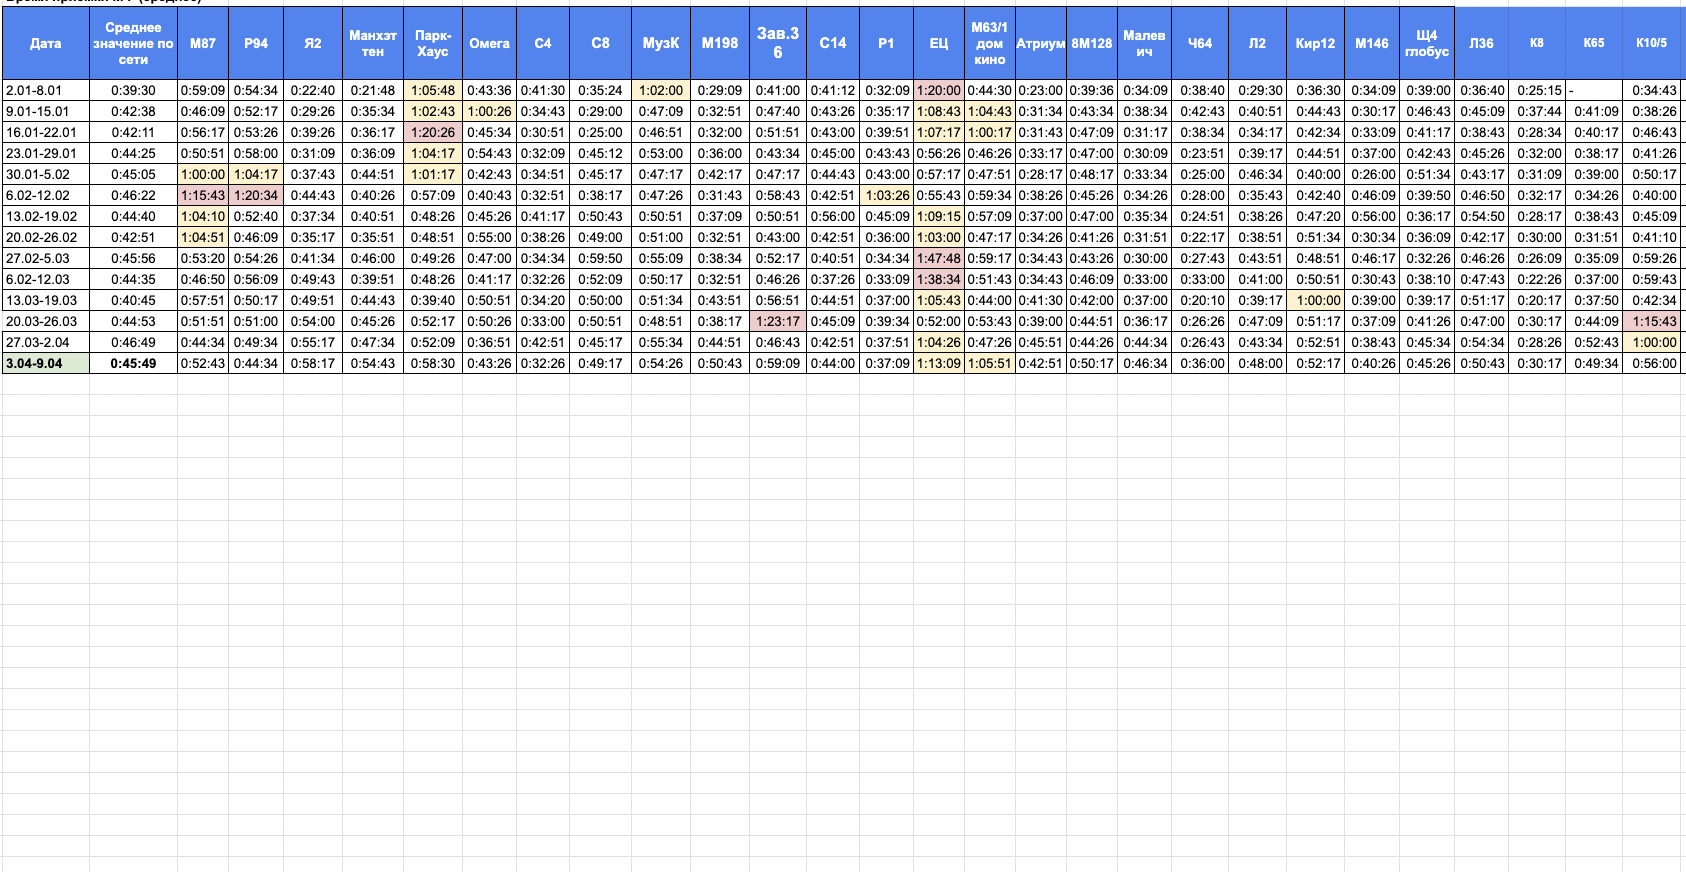Screen dimensions: 1686x872
Task: Click "0:28:00" in the Ч64 column
Action: click(1202, 195)
